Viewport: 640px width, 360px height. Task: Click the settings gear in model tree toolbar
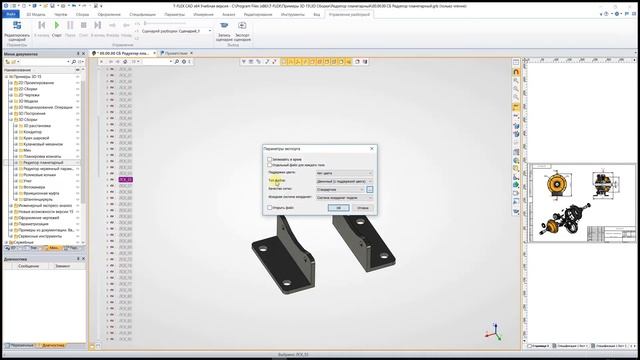pyautogui.click(x=184, y=62)
